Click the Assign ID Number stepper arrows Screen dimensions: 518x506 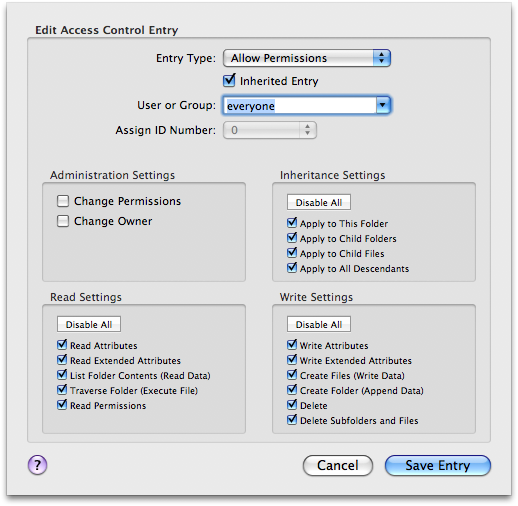click(307, 130)
